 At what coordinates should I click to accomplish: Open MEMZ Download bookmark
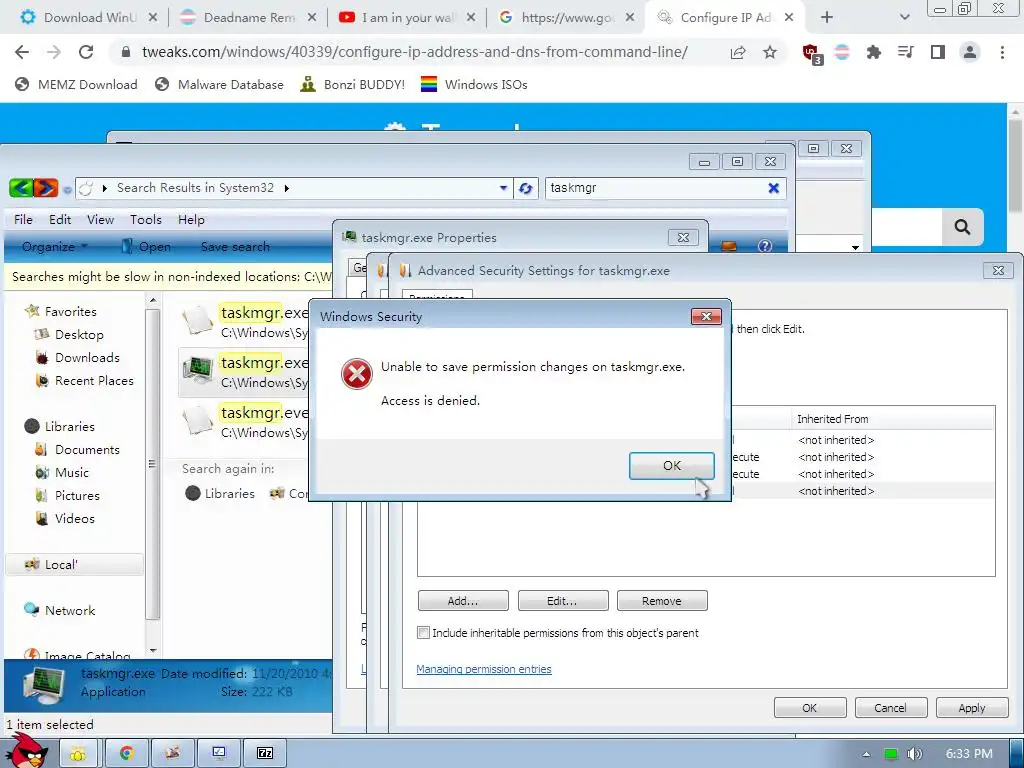(x=76, y=84)
